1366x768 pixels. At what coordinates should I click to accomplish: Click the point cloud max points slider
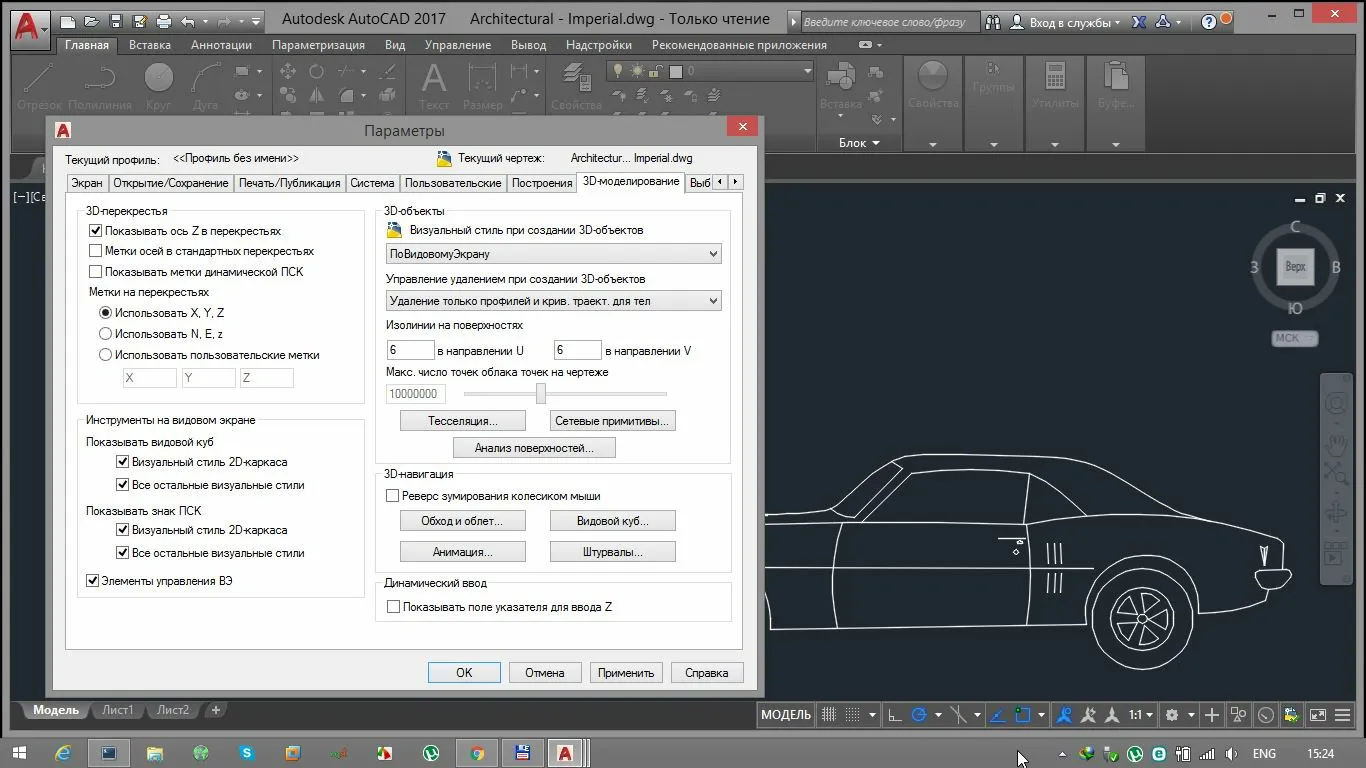(541, 394)
